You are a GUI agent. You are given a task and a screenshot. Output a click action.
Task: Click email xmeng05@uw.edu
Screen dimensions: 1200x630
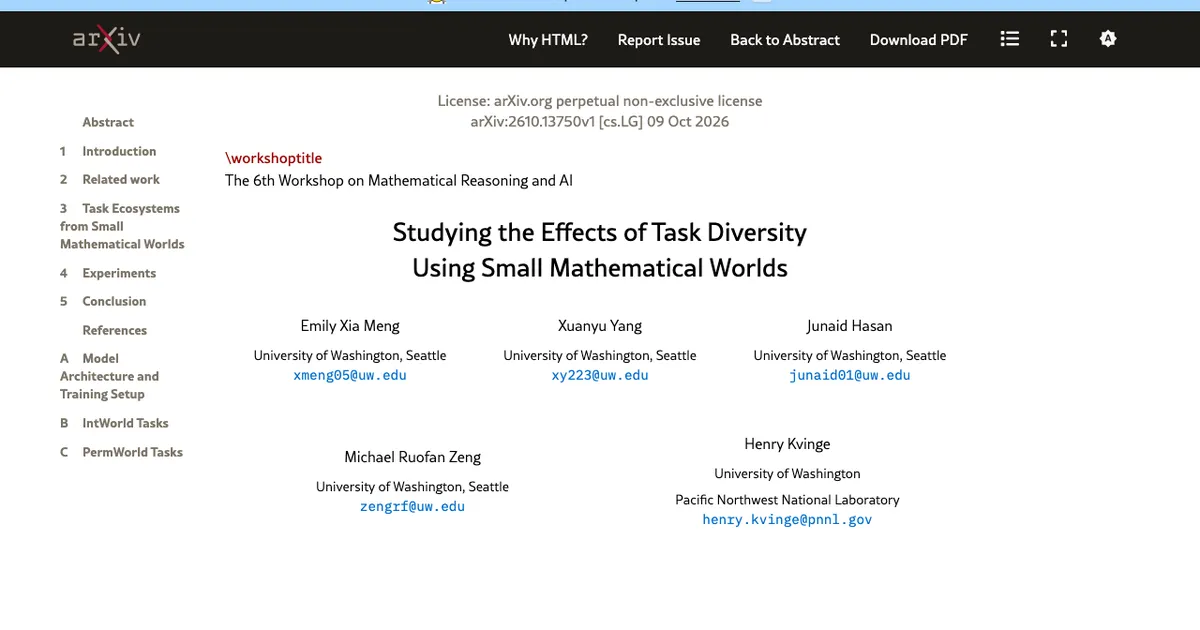click(350, 375)
